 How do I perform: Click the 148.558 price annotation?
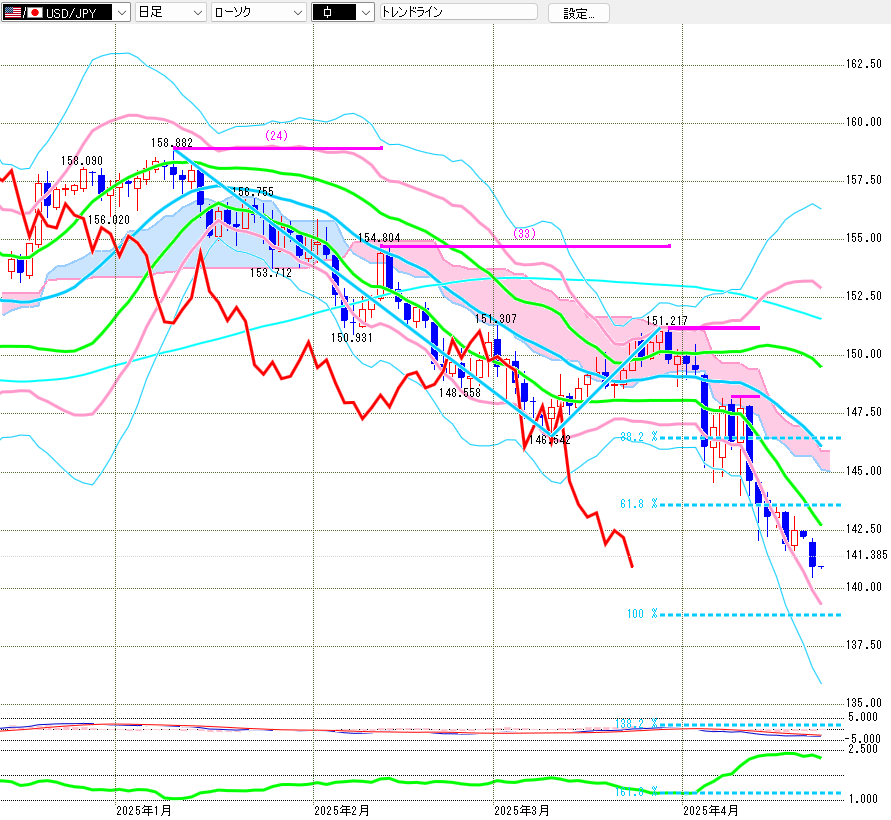pos(460,392)
